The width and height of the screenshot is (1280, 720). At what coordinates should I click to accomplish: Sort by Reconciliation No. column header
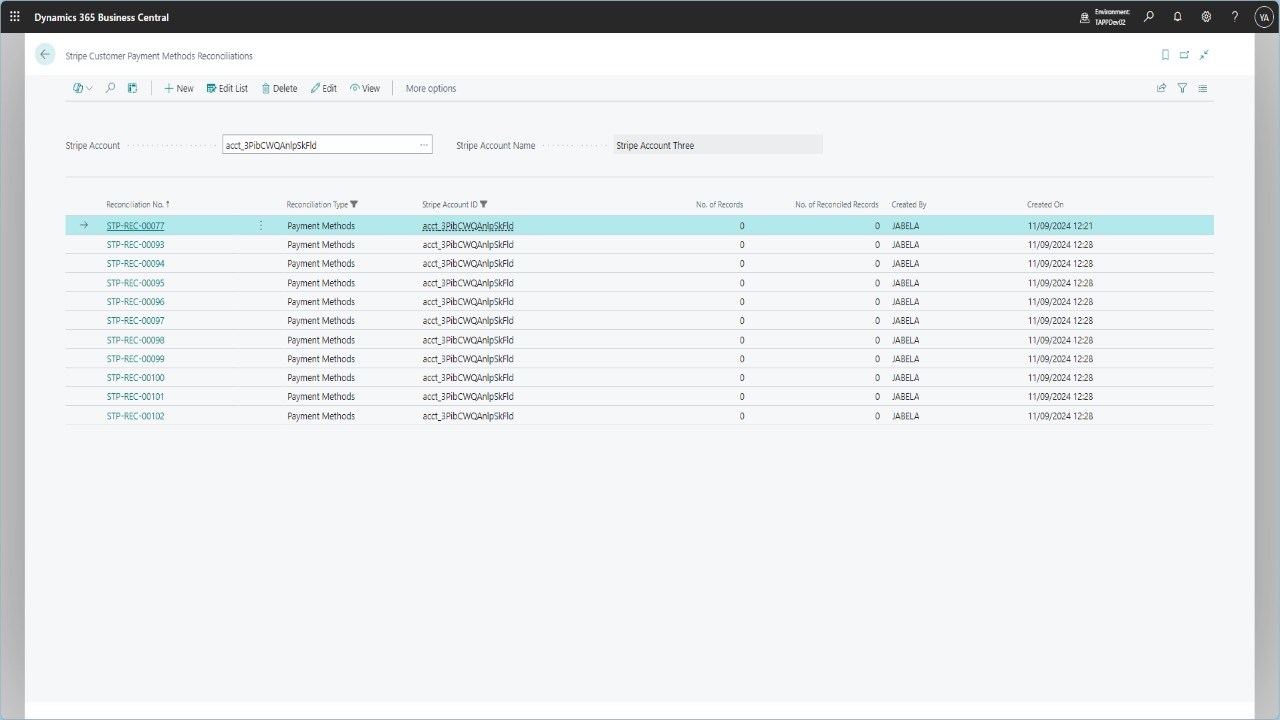tap(138, 204)
